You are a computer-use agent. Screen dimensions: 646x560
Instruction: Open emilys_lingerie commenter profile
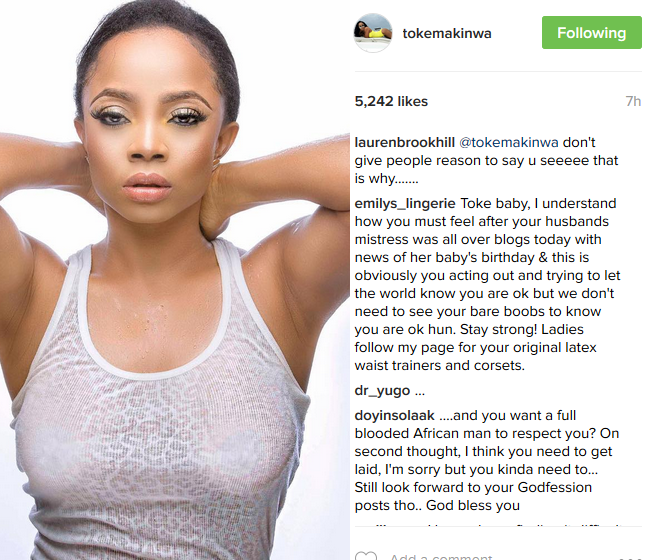click(405, 204)
